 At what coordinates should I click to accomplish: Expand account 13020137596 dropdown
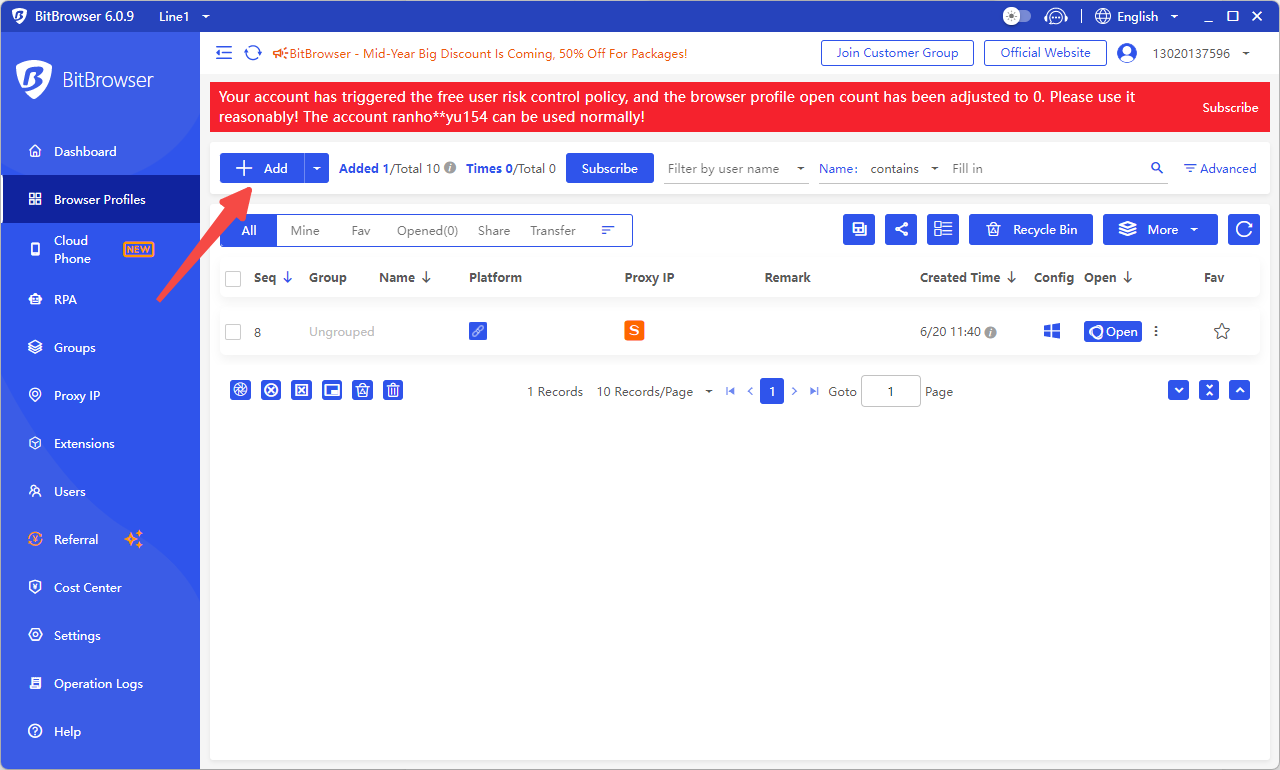(x=1201, y=53)
